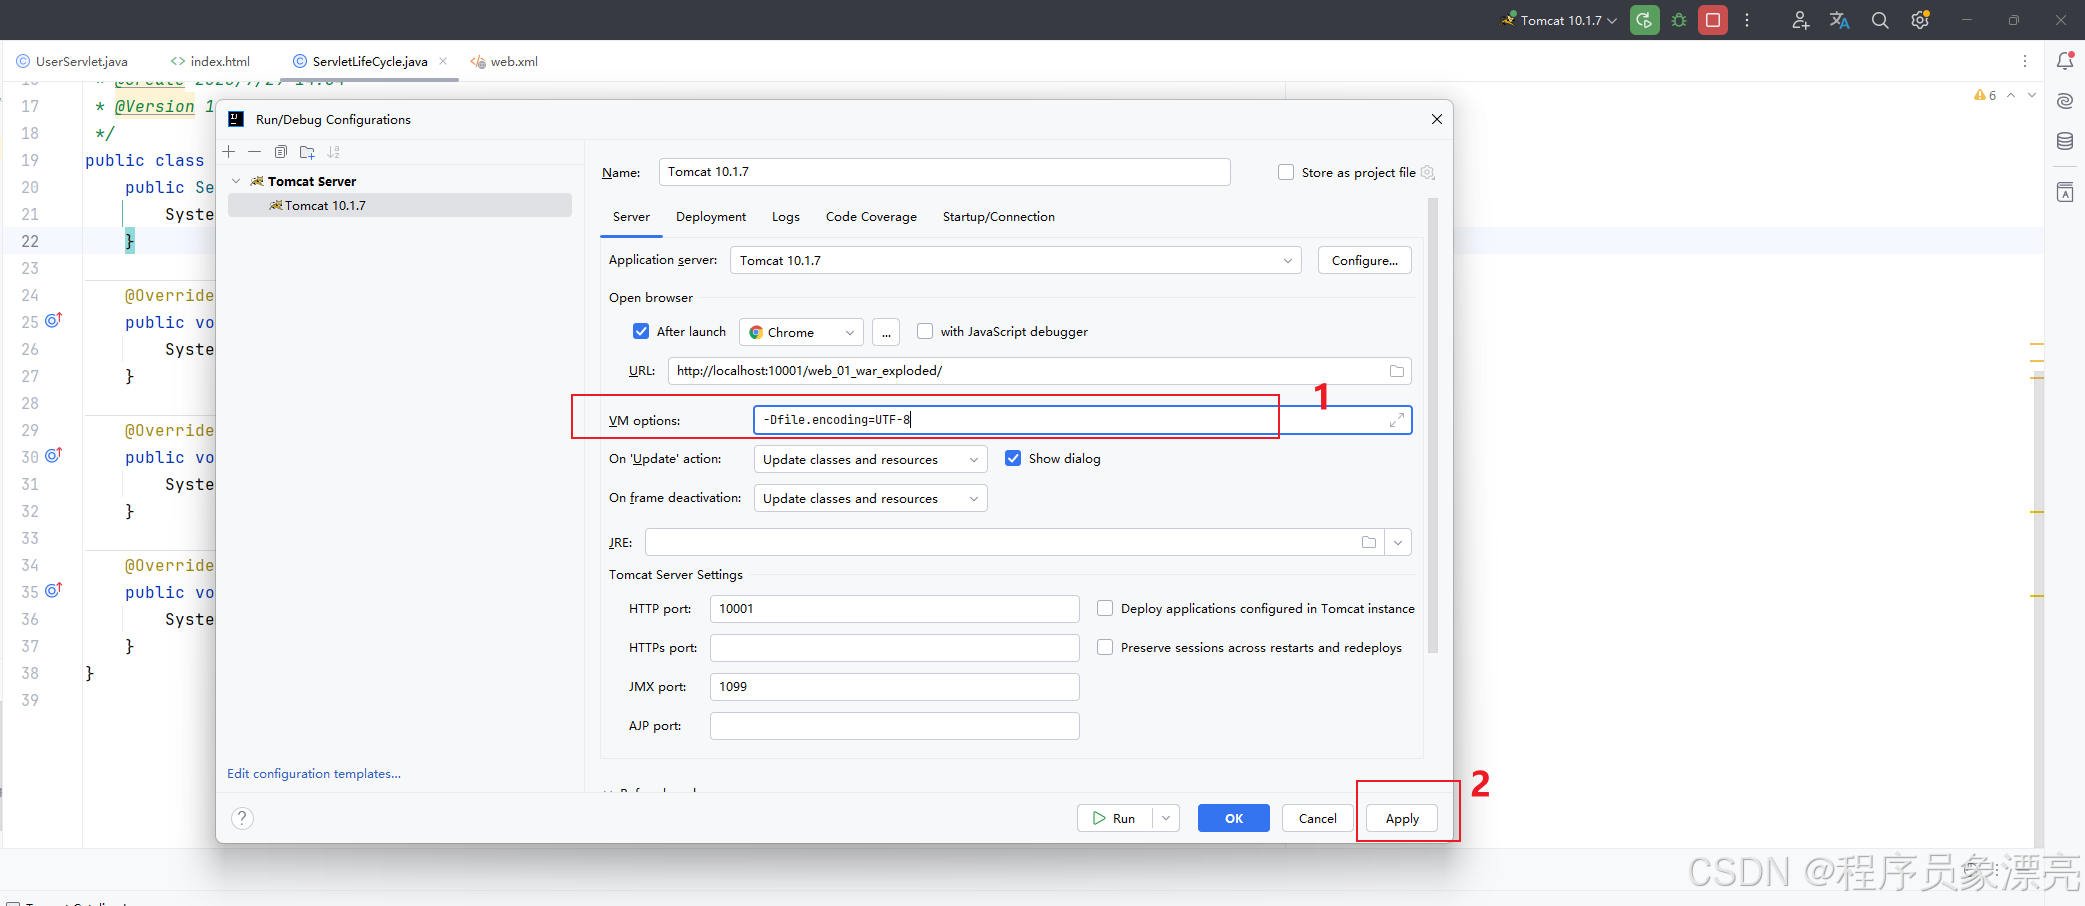The width and height of the screenshot is (2085, 906).
Task: Select Tomcat 10.1.7 configuration in tree
Action: (400, 205)
